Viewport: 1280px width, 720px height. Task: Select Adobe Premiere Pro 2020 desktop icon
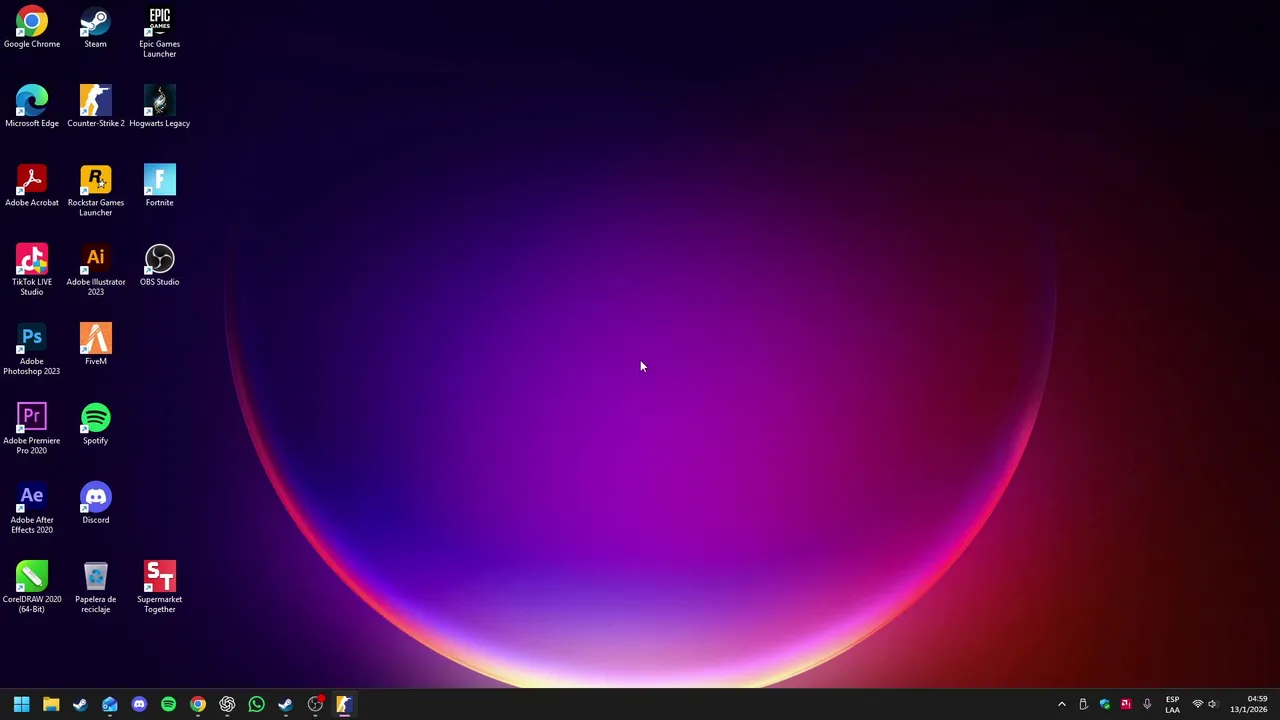click(32, 429)
